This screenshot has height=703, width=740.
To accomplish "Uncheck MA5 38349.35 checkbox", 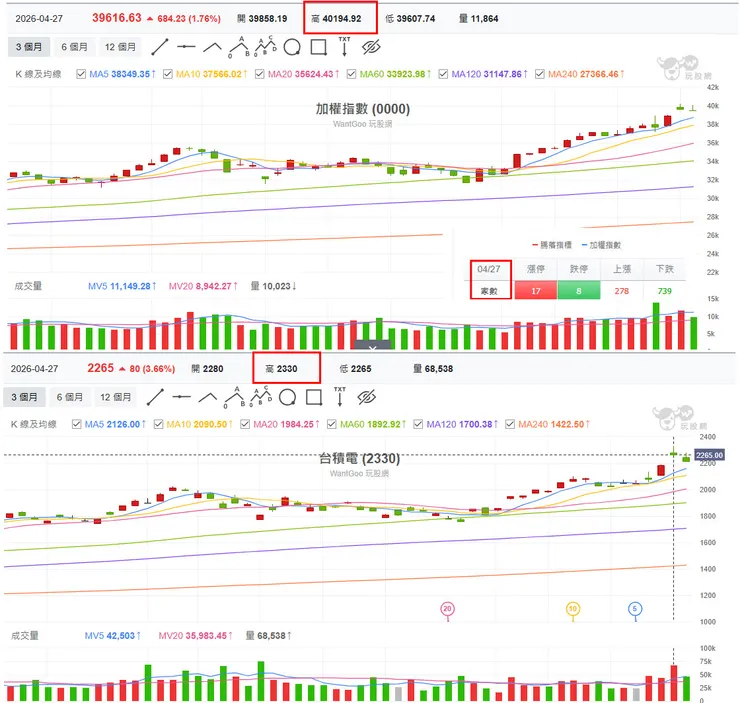I will point(81,74).
